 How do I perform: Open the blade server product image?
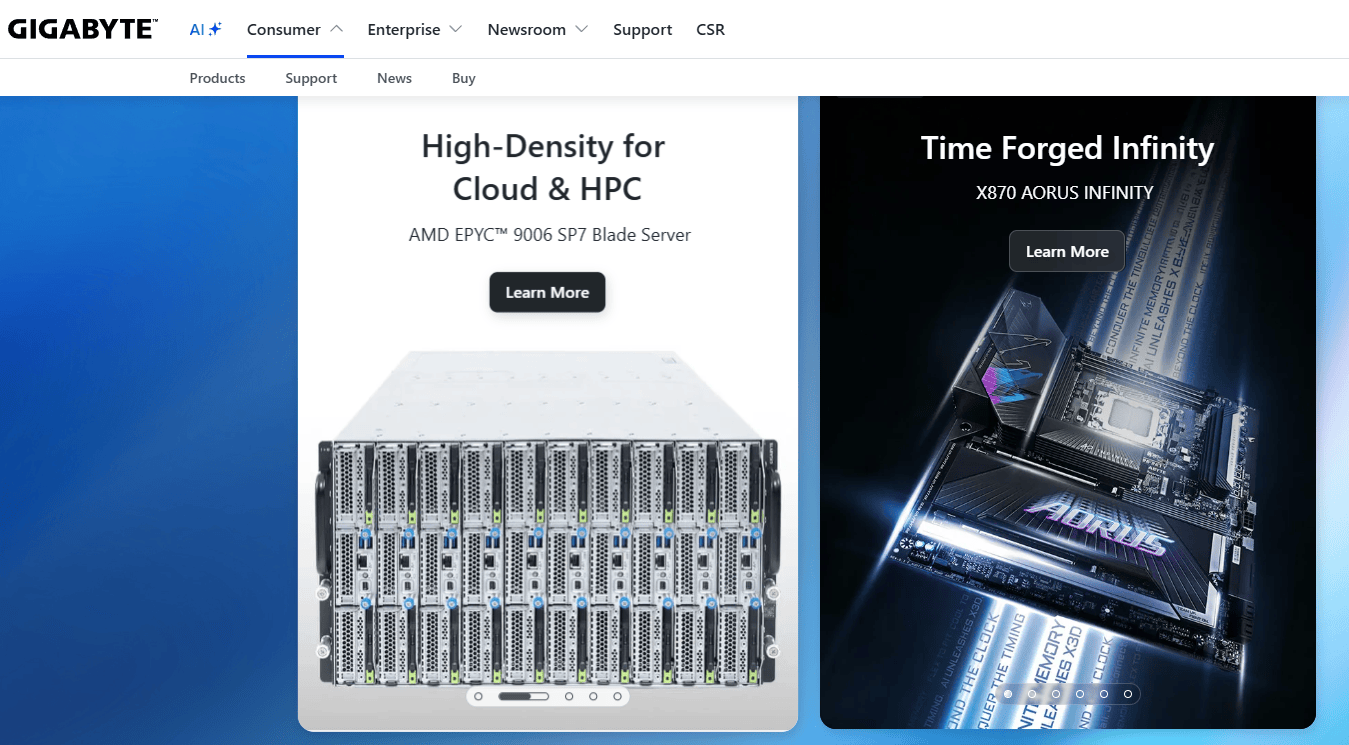coord(548,517)
